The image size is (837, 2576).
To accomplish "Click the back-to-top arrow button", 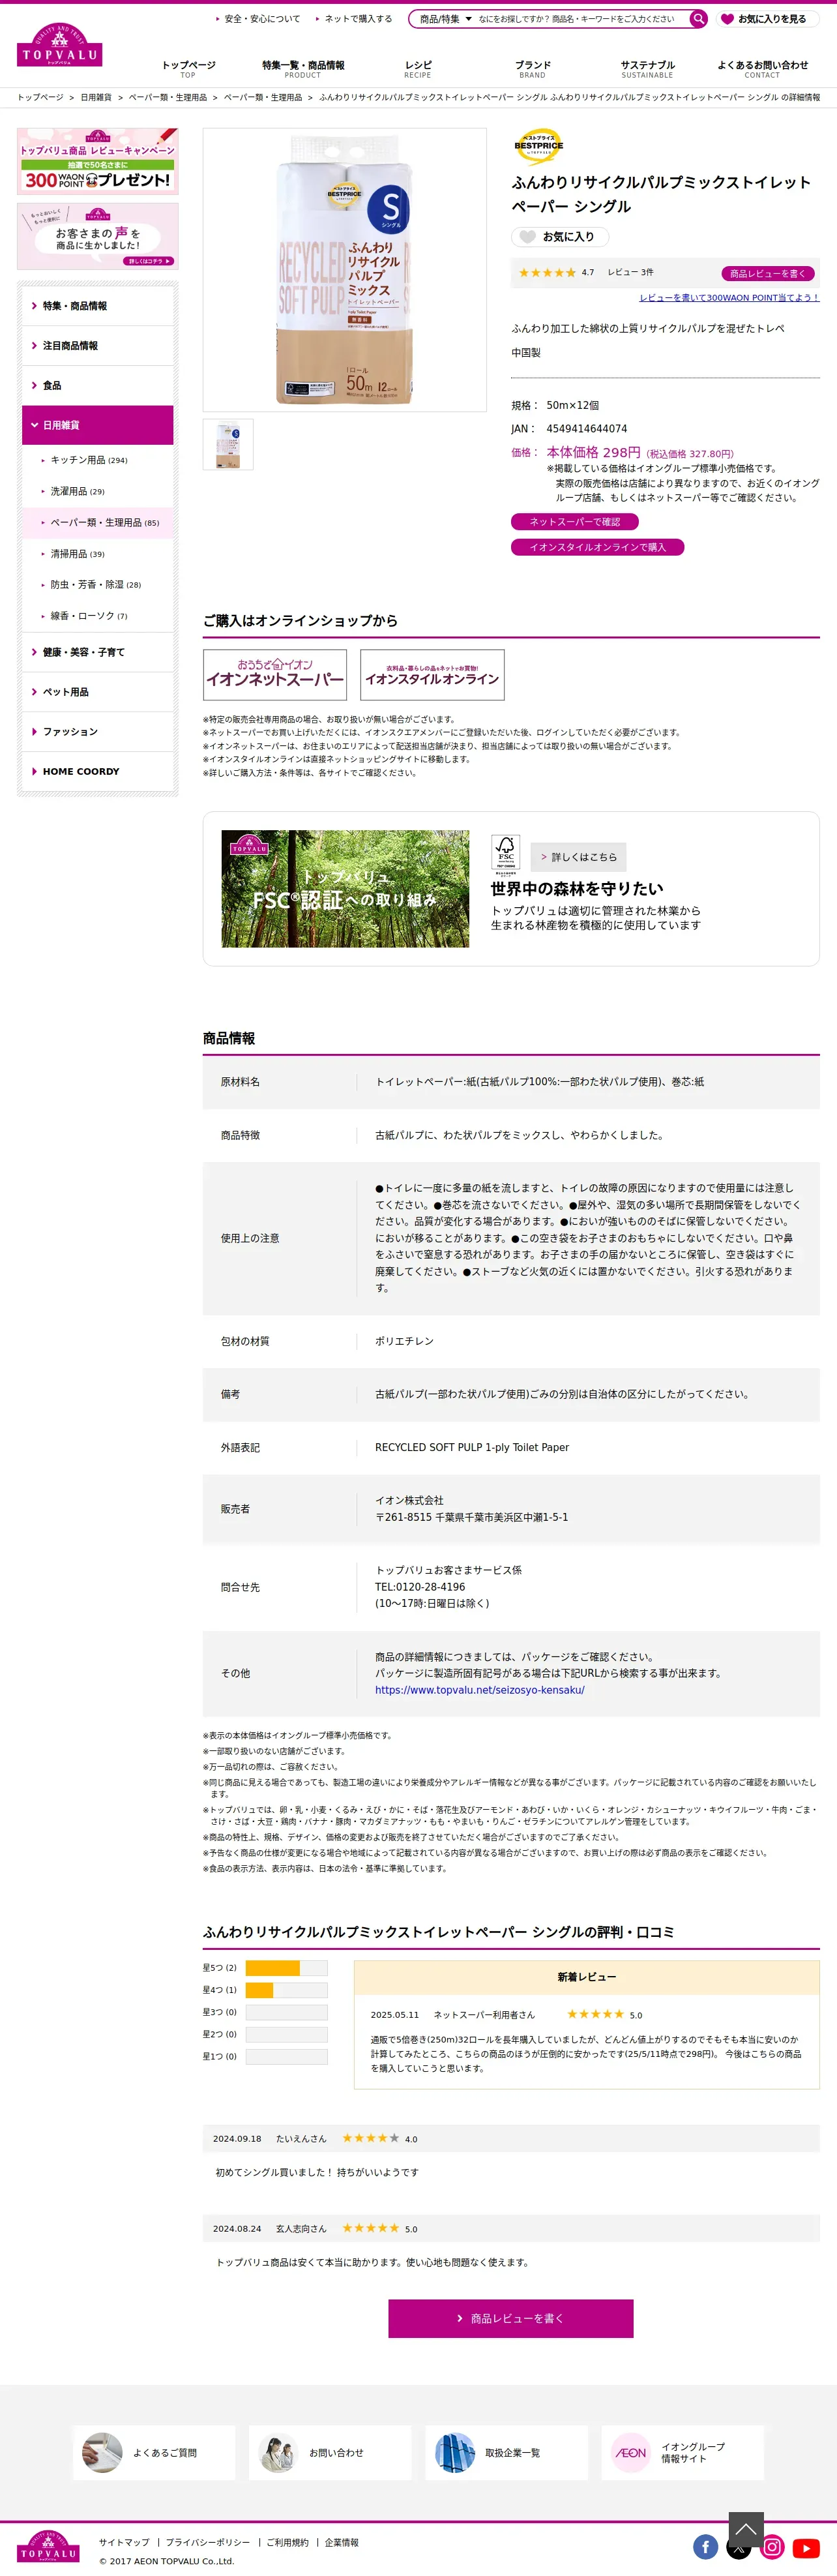I will (746, 2529).
